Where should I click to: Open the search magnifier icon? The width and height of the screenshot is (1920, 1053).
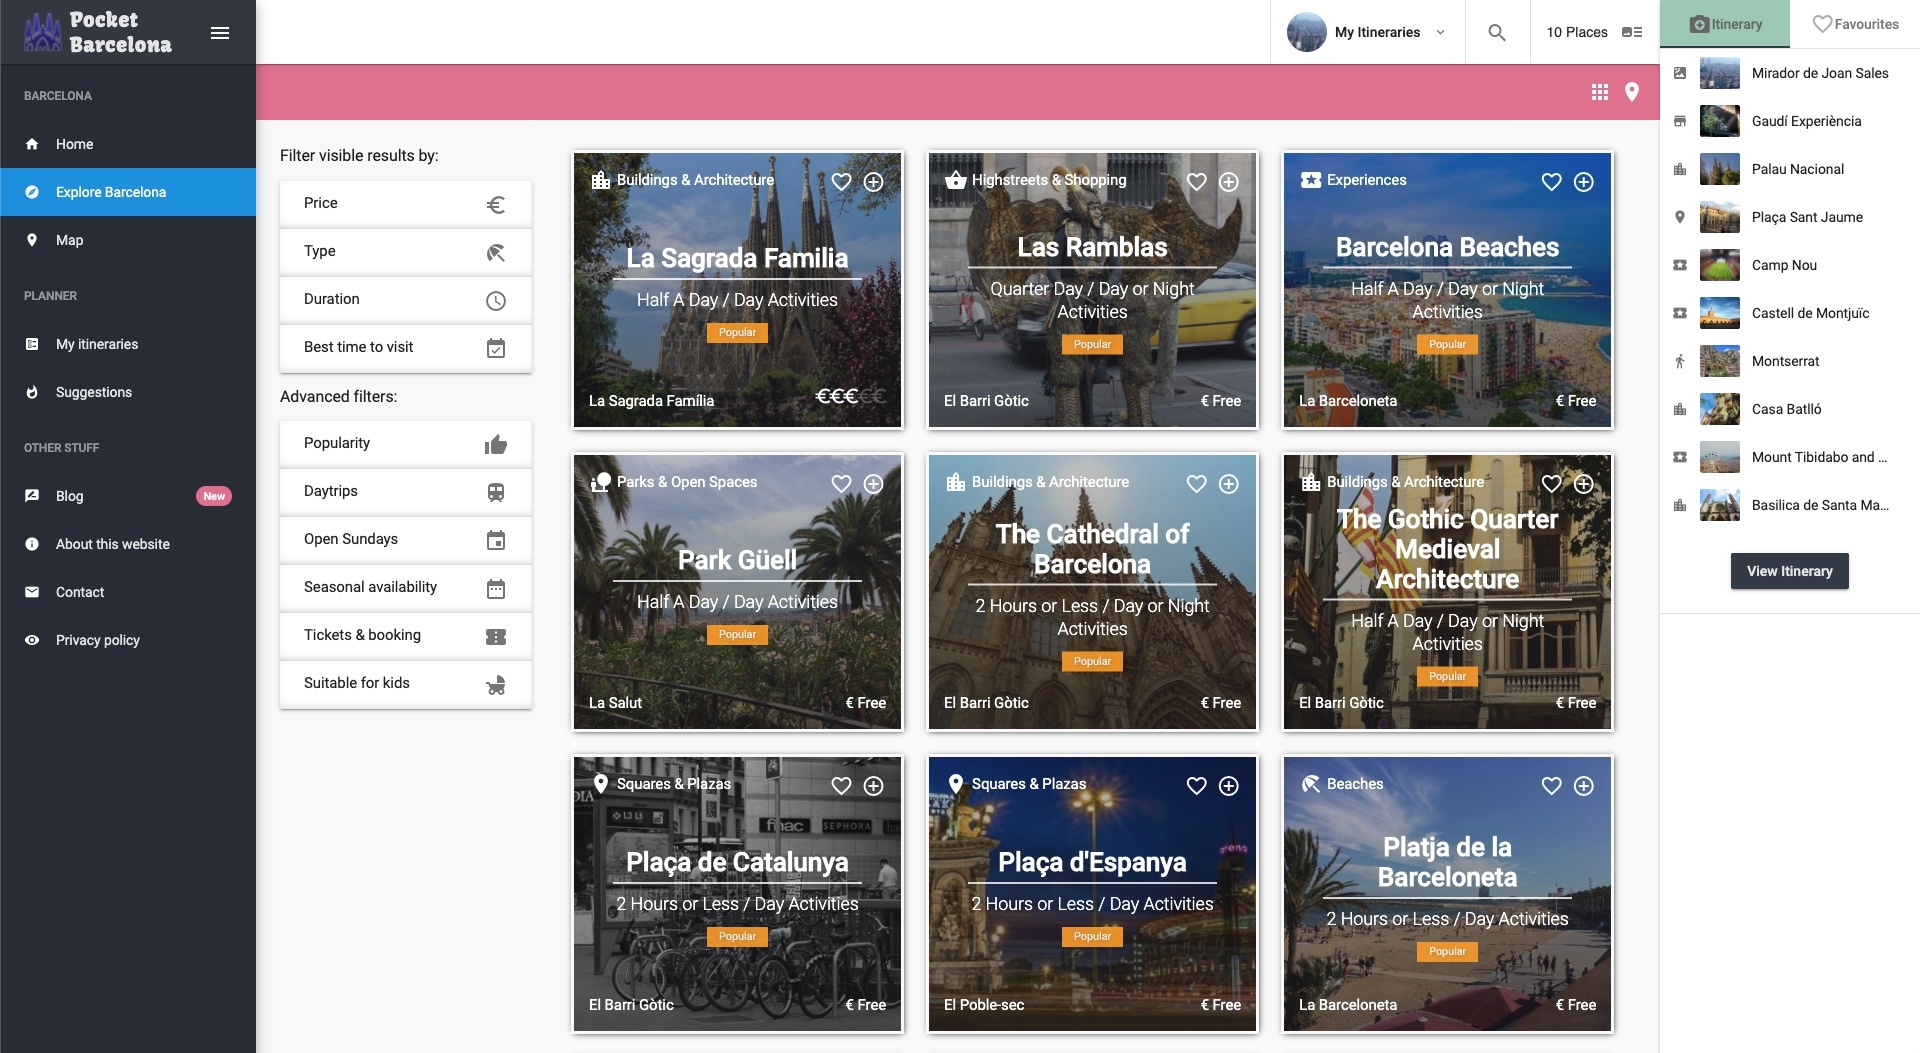1496,32
